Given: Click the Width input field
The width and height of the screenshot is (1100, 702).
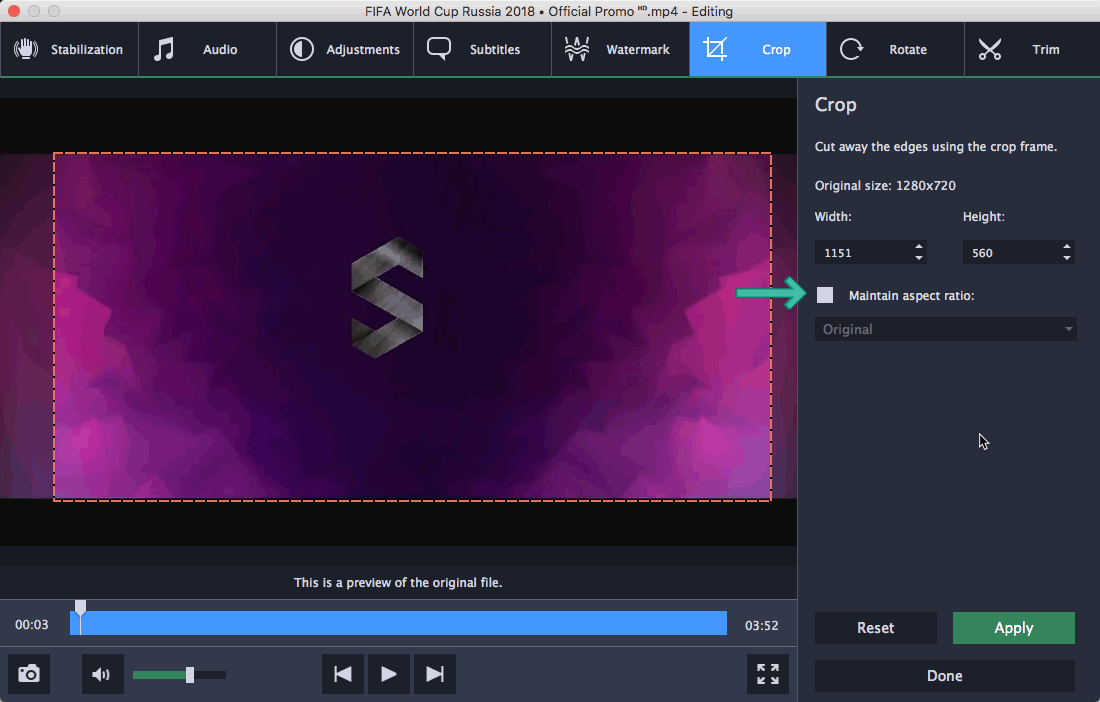Looking at the screenshot, I should (871, 252).
